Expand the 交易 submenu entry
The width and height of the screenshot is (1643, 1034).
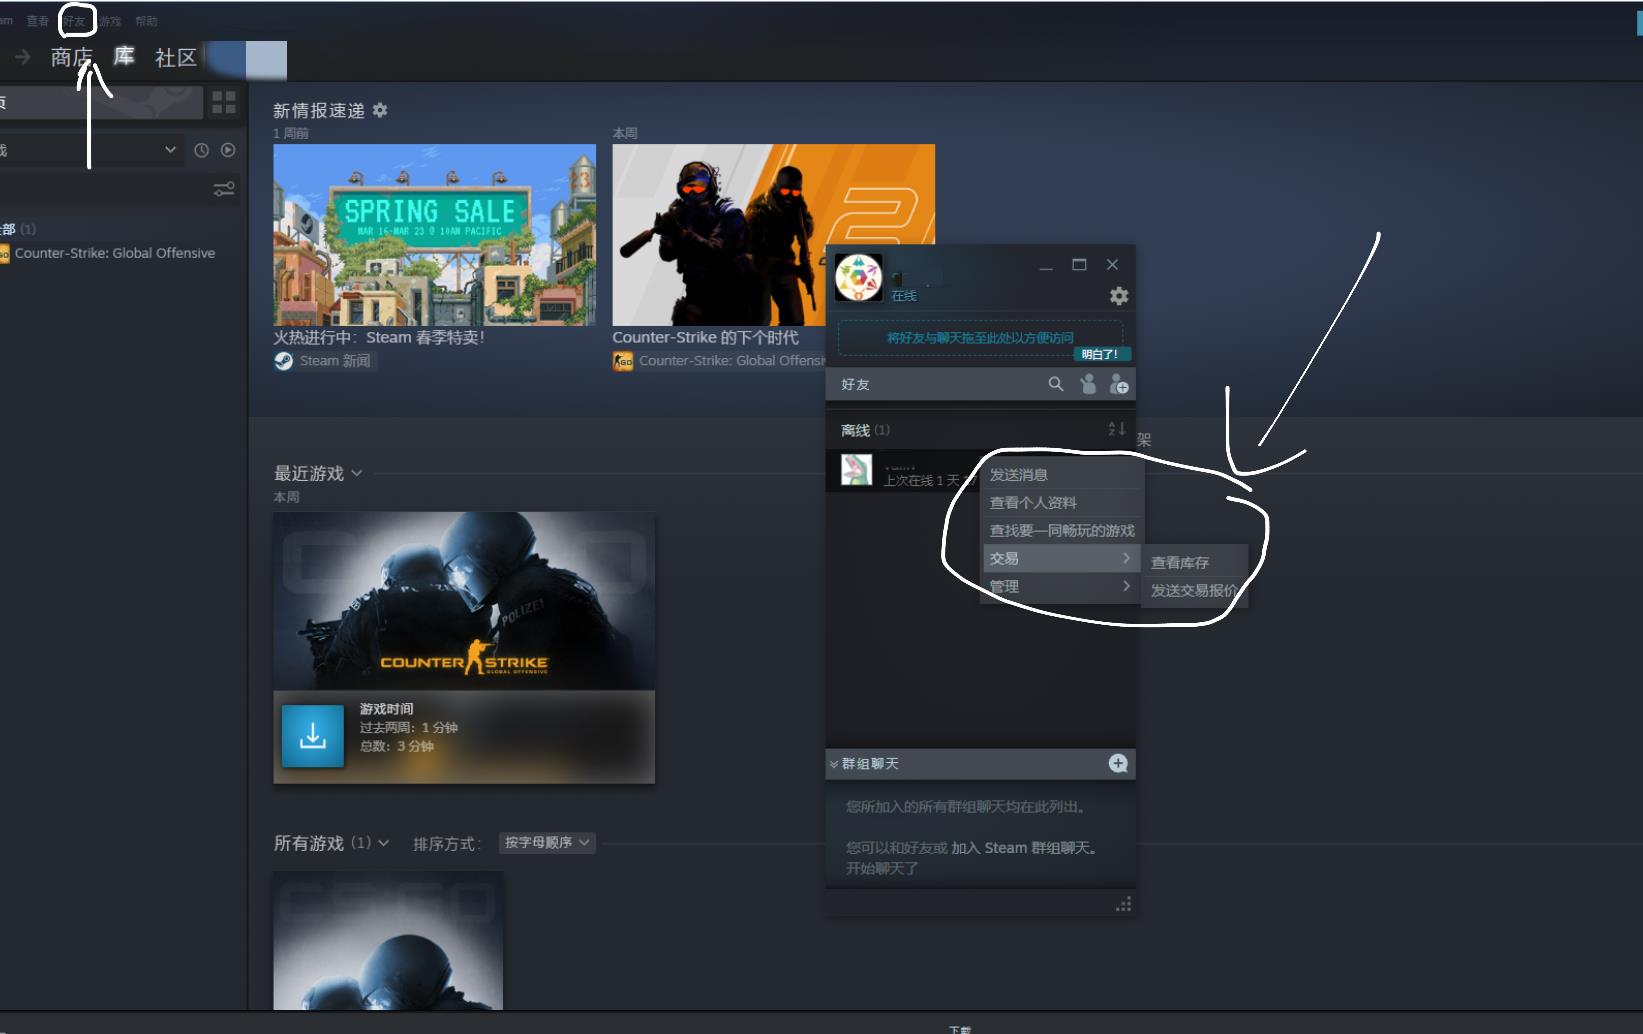pos(1062,559)
